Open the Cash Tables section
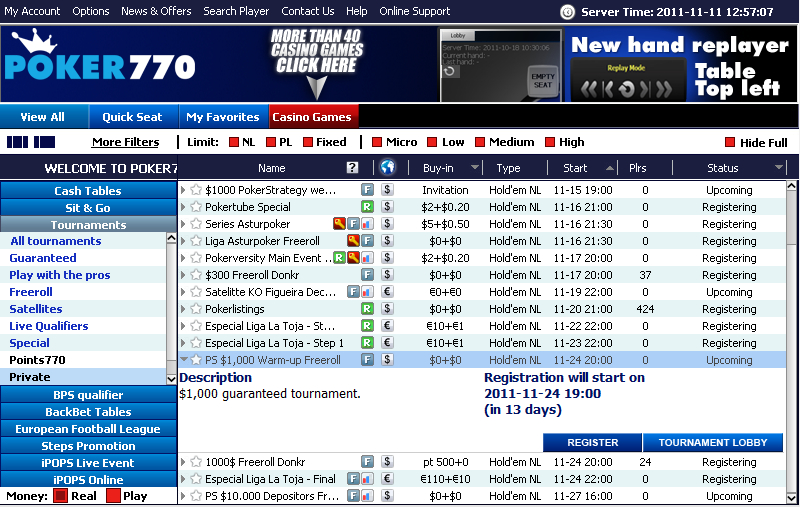The image size is (800, 507). (88, 190)
